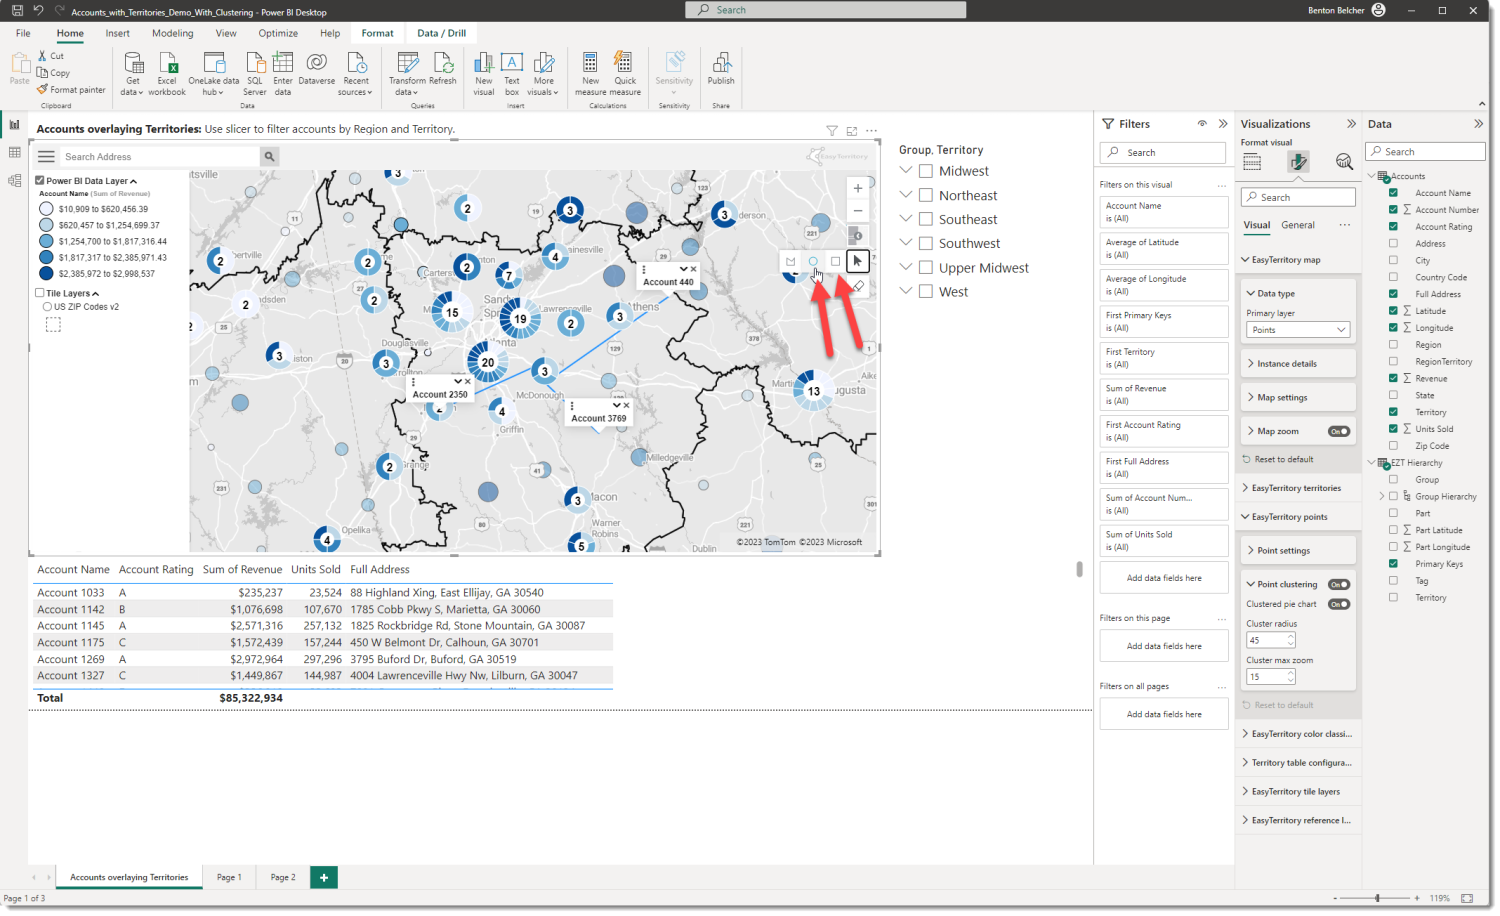Screen dimensions: 1500x916
Task: Open the SQL Server data source
Action: (255, 72)
